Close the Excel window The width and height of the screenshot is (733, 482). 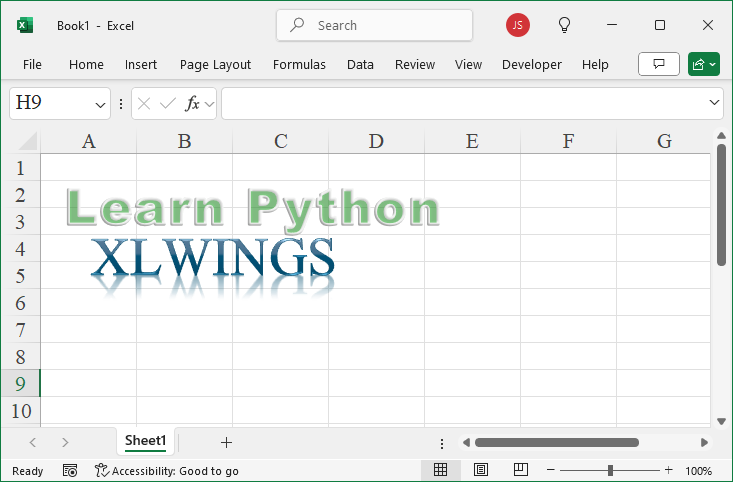coord(708,25)
